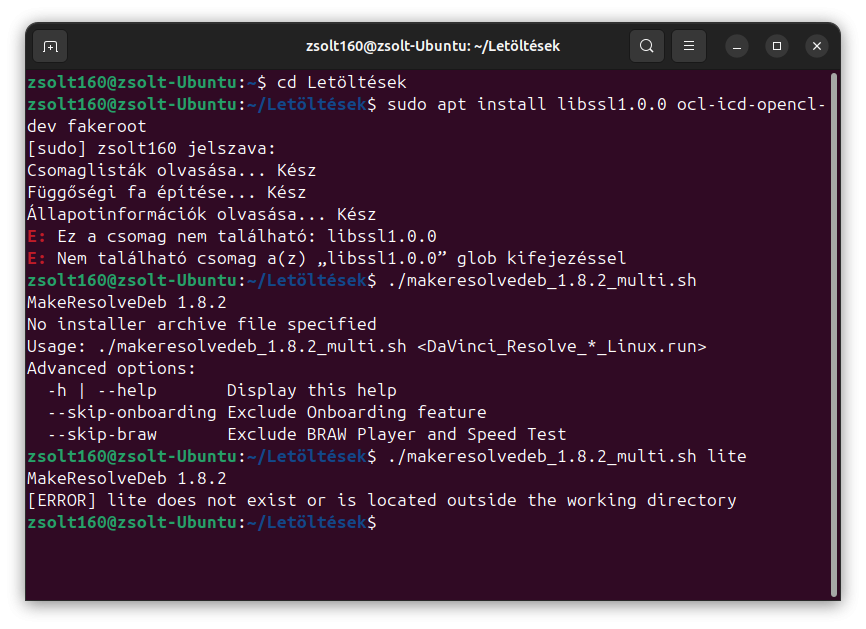The width and height of the screenshot is (866, 629).
Task: Close the terminal window
Action: click(x=817, y=46)
